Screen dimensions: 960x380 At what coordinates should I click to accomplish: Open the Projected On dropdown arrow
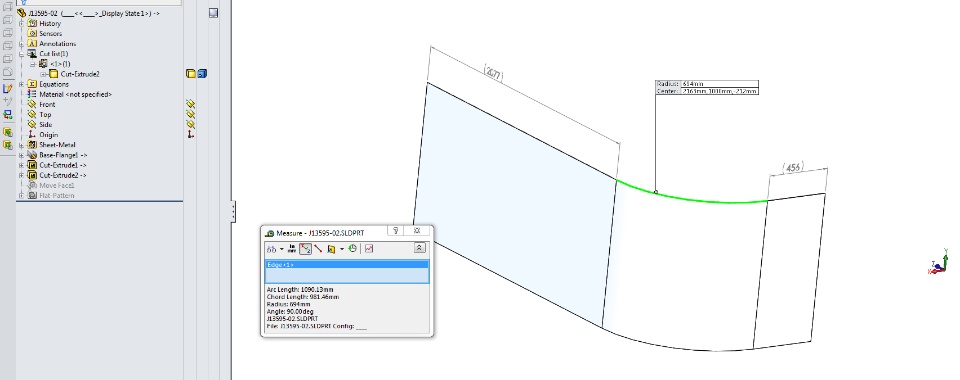342,249
